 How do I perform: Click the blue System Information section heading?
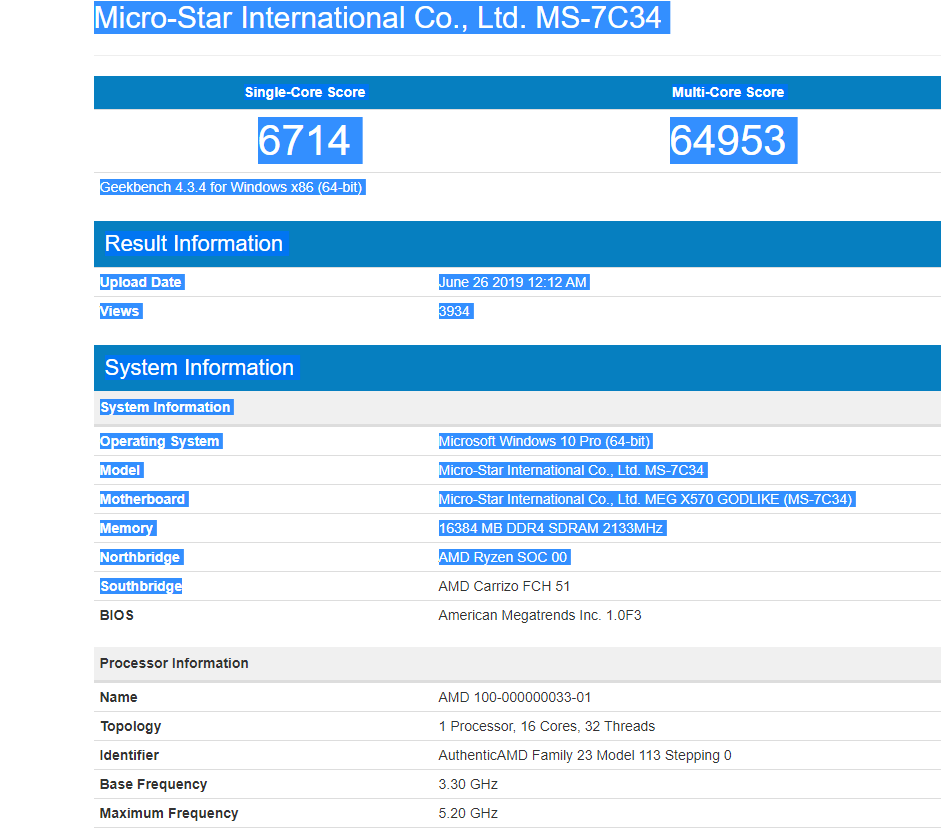[199, 368]
